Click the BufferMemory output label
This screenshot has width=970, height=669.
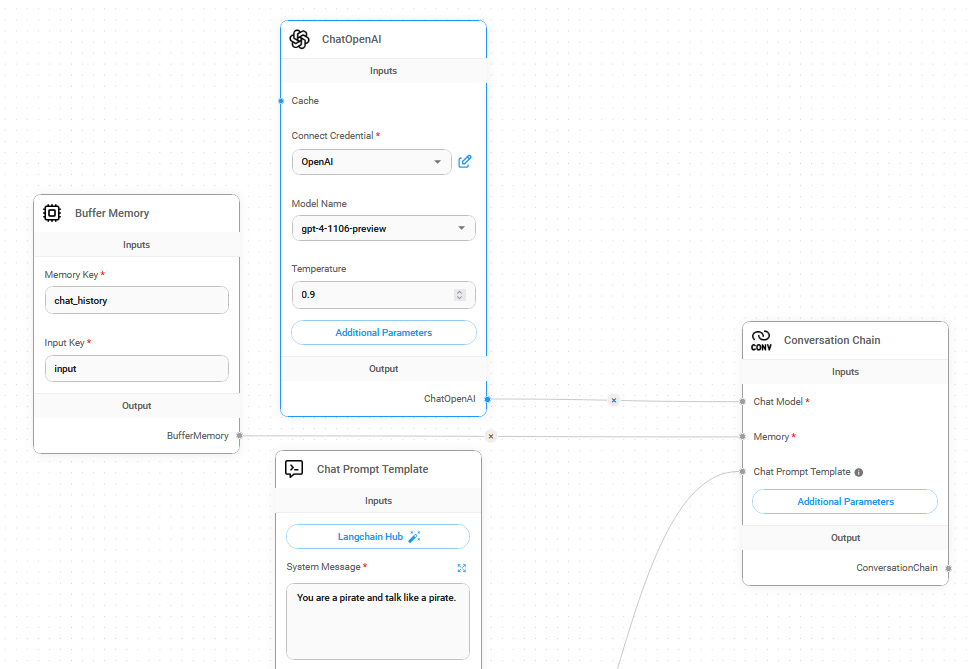[197, 436]
